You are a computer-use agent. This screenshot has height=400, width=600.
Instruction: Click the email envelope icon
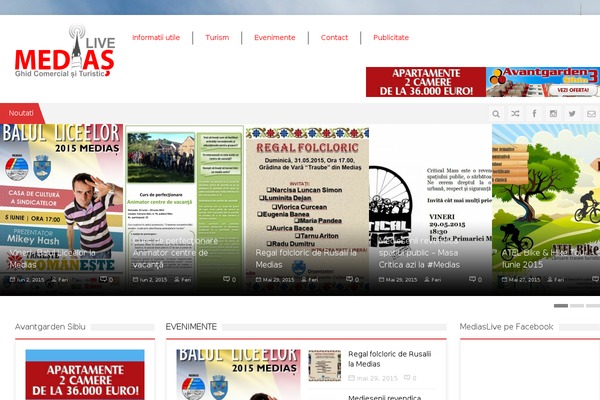(591, 114)
